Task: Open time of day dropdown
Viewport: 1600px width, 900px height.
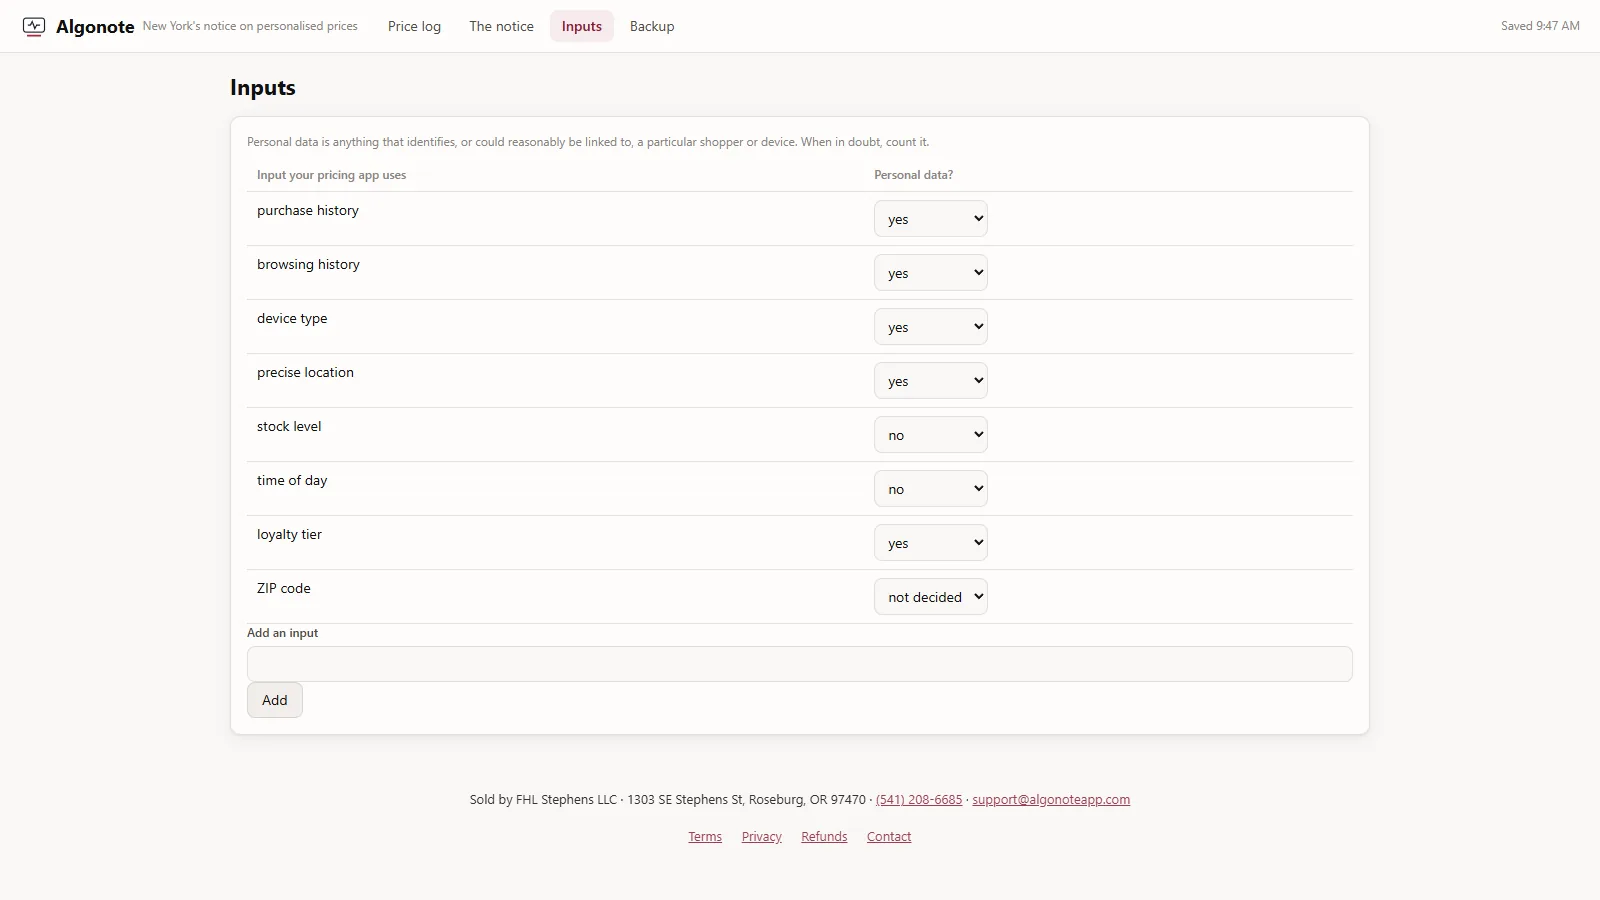Action: (930, 489)
